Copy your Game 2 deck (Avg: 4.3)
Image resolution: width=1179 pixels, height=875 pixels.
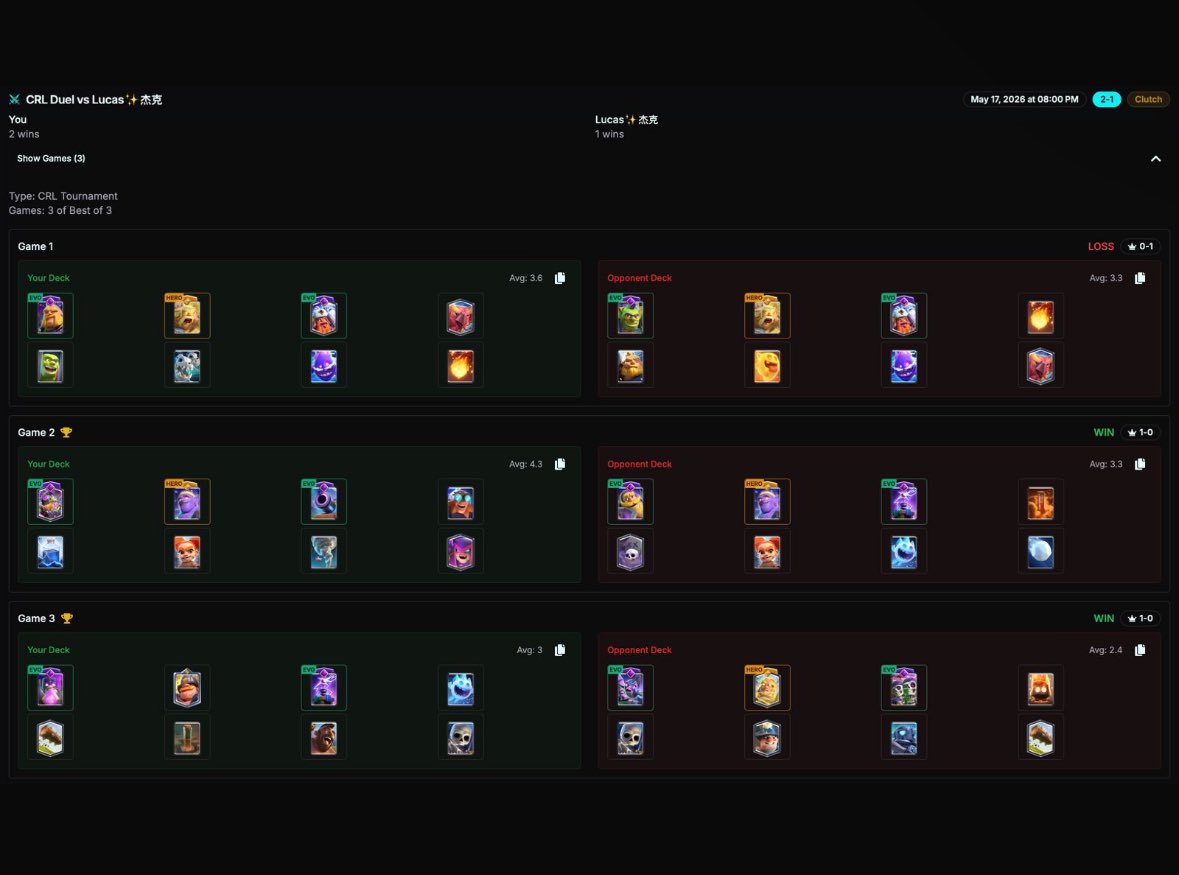[560, 464]
